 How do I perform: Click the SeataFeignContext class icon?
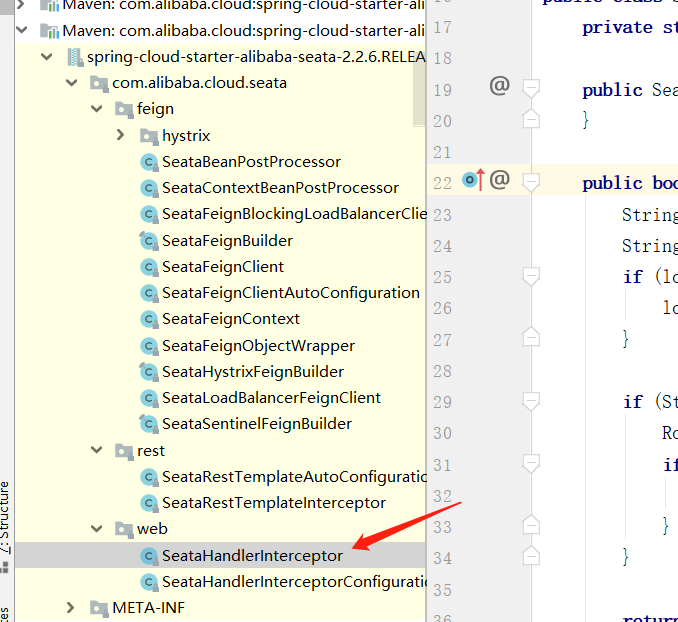coord(149,319)
